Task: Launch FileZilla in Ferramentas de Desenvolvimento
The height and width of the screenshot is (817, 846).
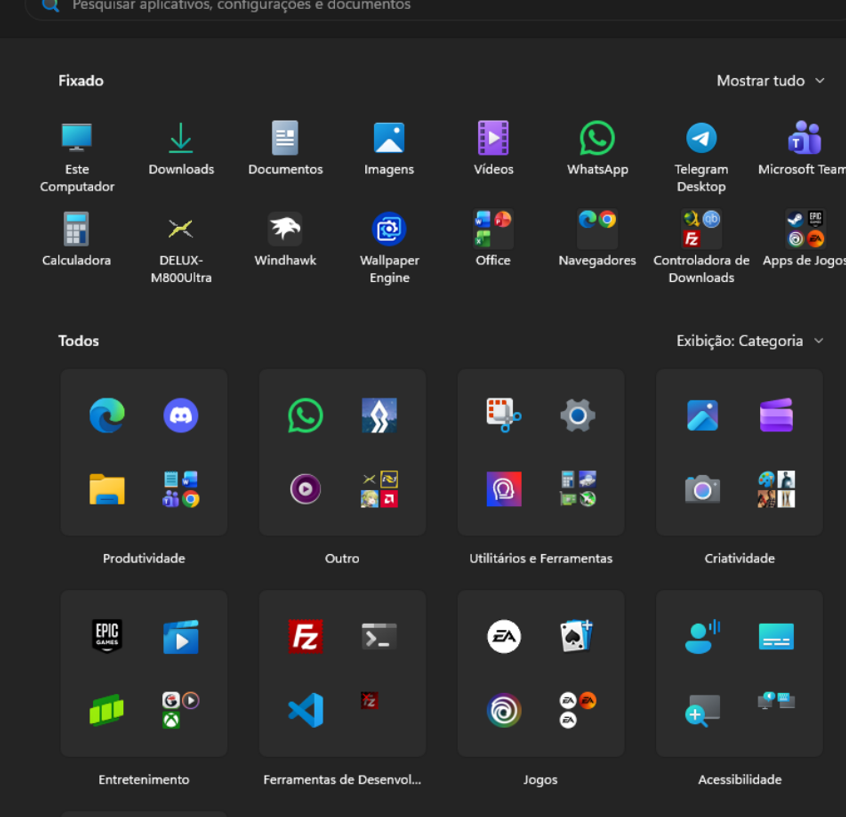Action: point(305,636)
